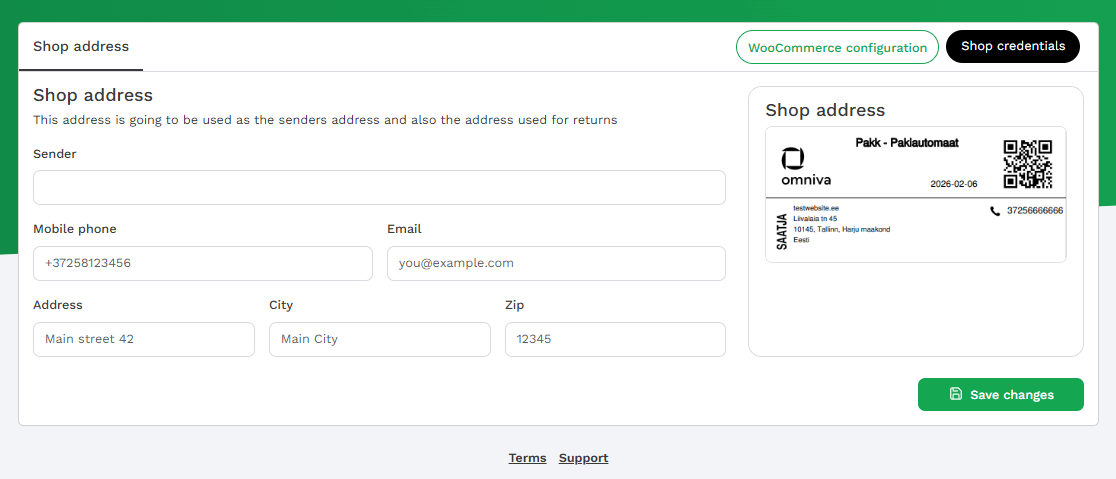
Task: Click the Omniva logo on the label
Action: (x=805, y=167)
